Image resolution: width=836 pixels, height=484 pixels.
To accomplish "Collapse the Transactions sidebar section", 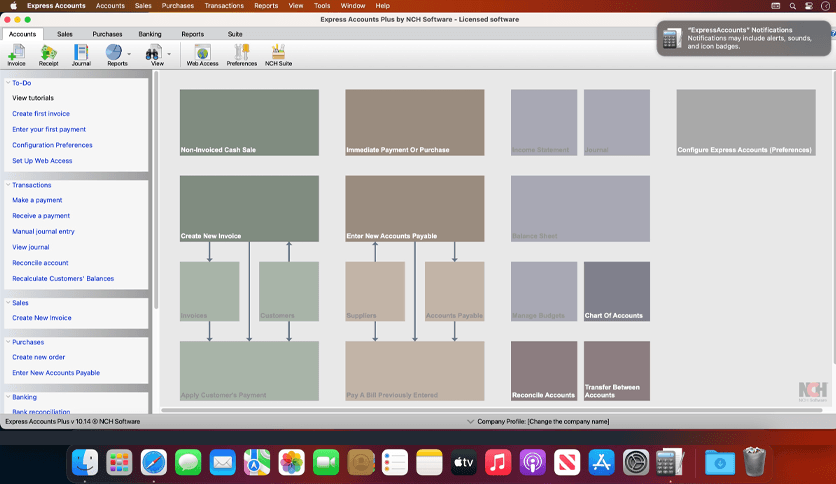I will [8, 185].
